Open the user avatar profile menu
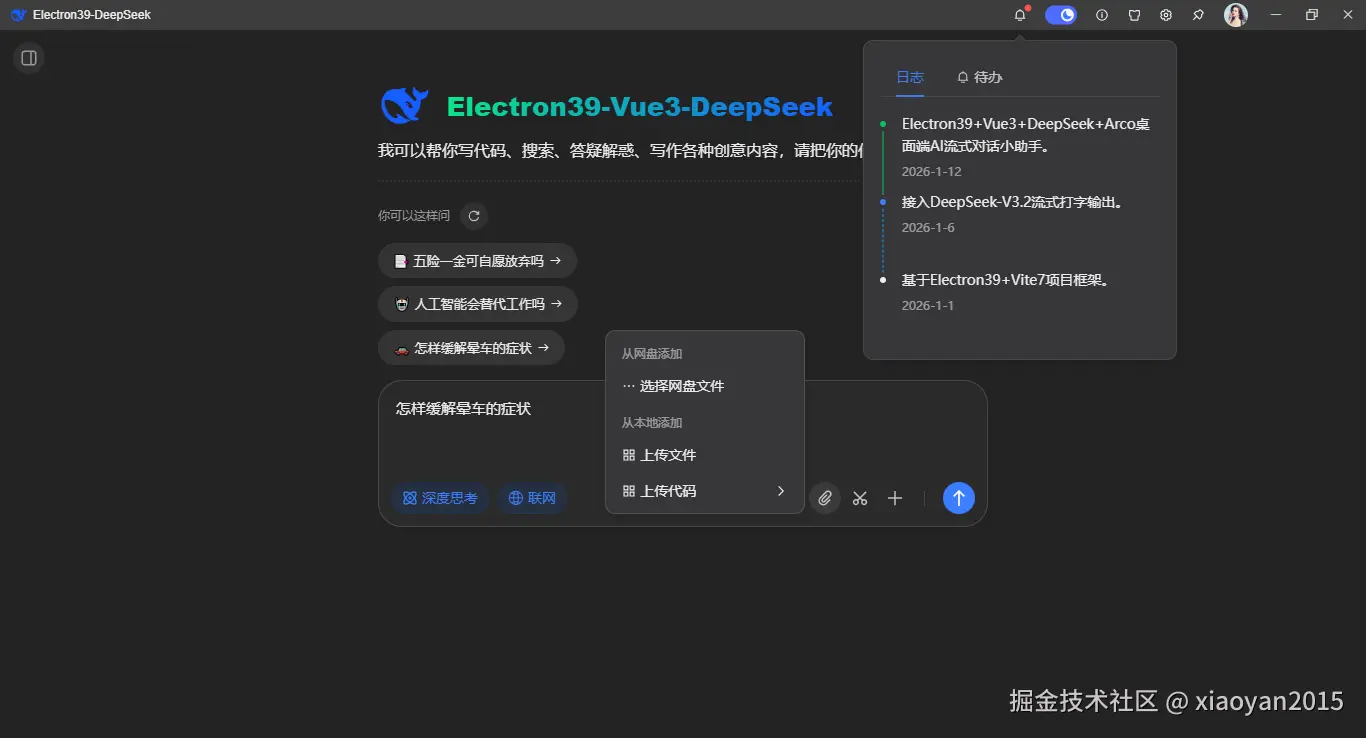Viewport: 1366px width, 738px height. tap(1235, 14)
